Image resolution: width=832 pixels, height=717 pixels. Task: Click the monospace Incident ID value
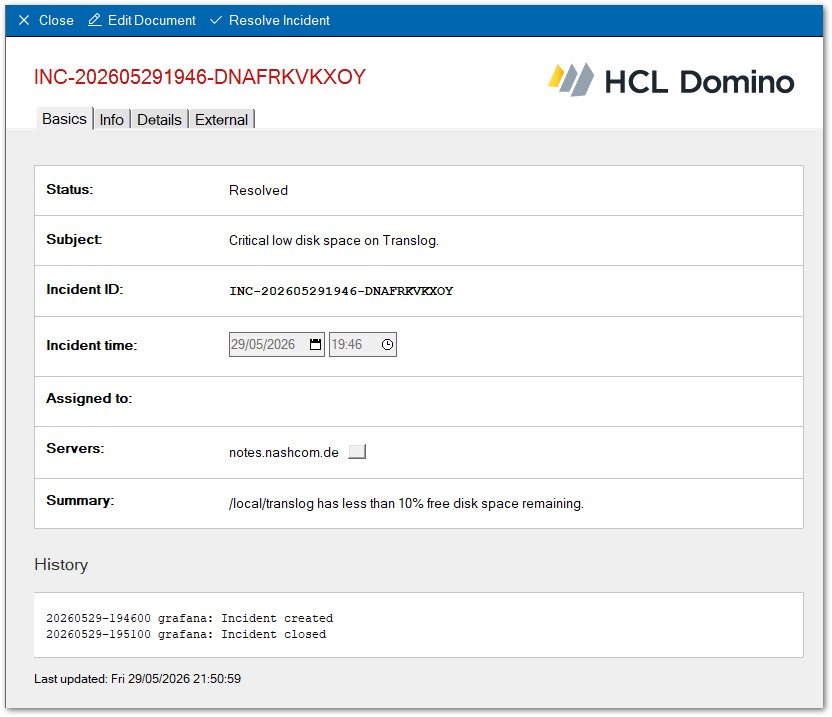[341, 291]
